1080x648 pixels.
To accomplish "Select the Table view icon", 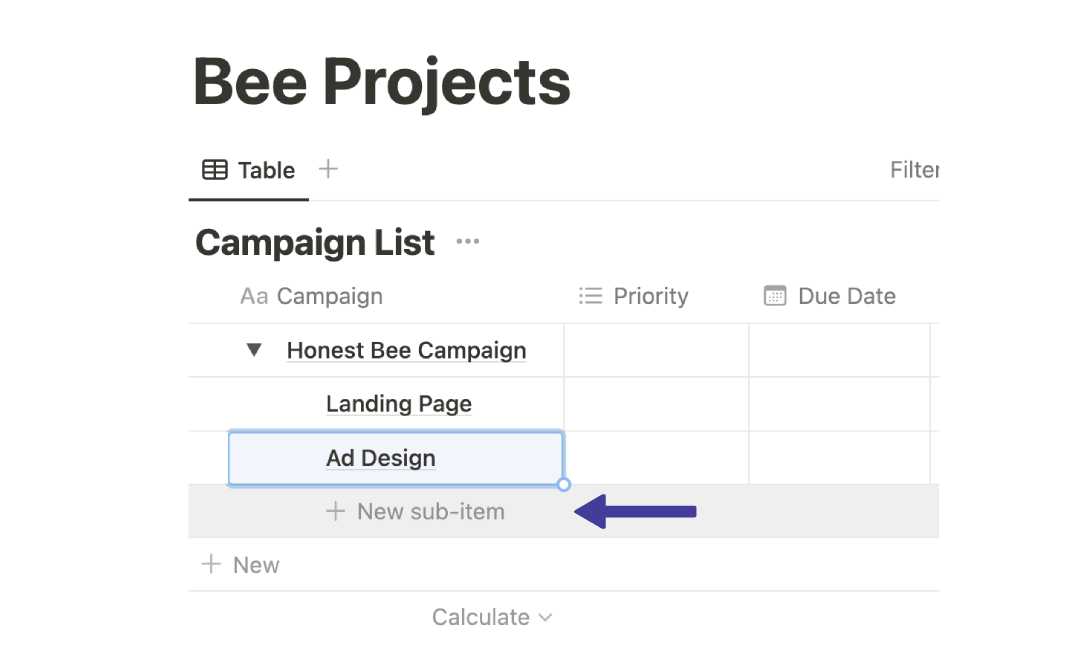I will coord(215,169).
